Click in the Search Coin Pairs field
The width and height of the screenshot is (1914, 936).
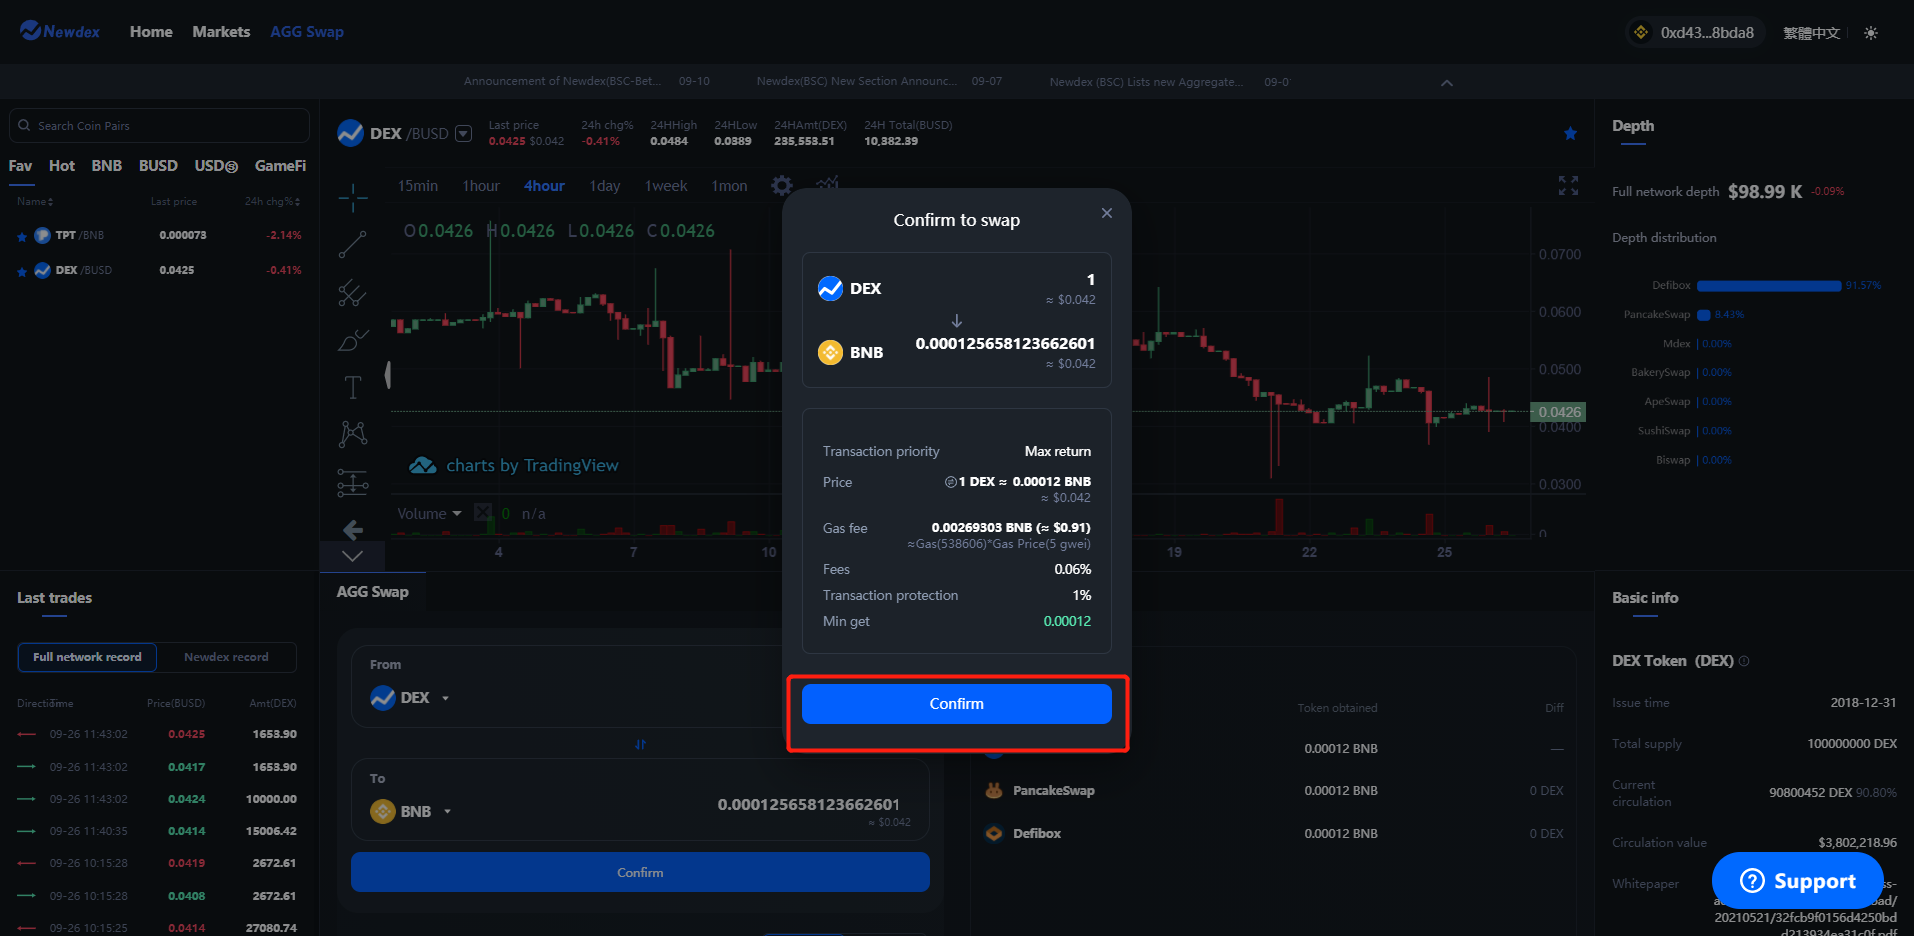(x=159, y=125)
